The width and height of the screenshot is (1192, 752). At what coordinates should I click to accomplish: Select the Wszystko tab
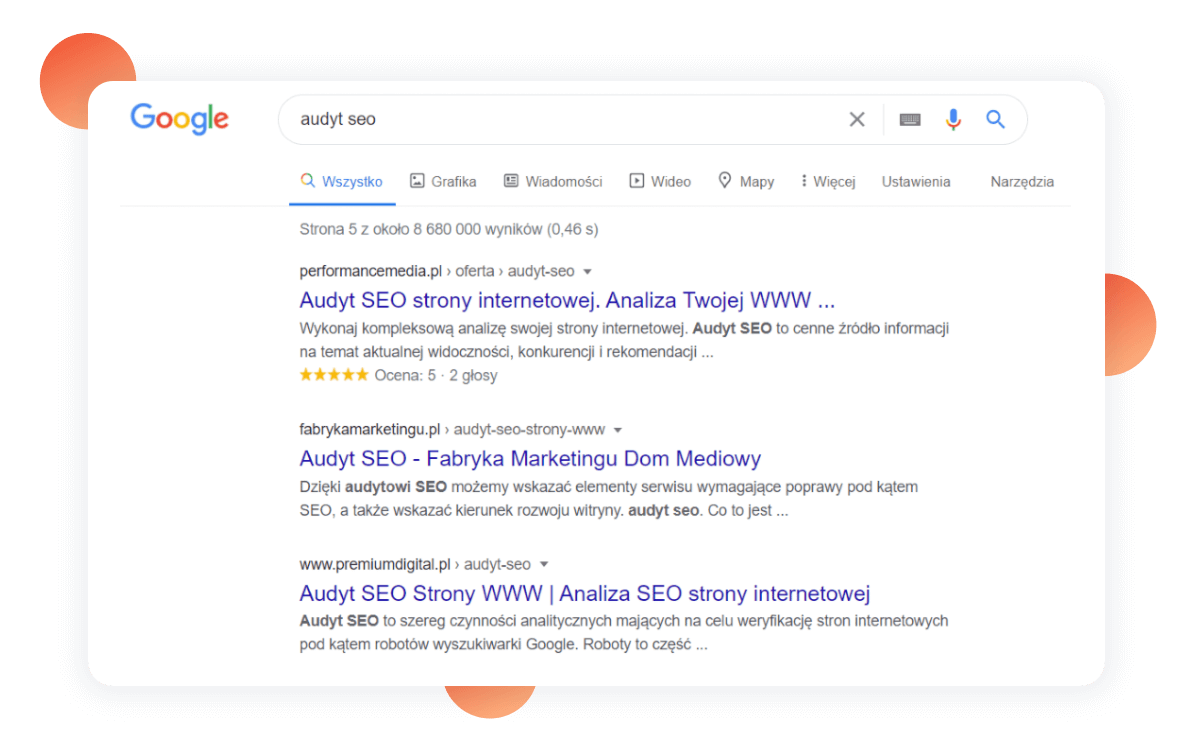click(x=341, y=182)
